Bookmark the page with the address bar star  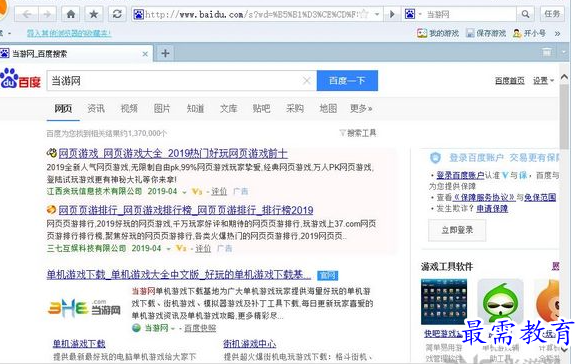pyautogui.click(x=364, y=15)
